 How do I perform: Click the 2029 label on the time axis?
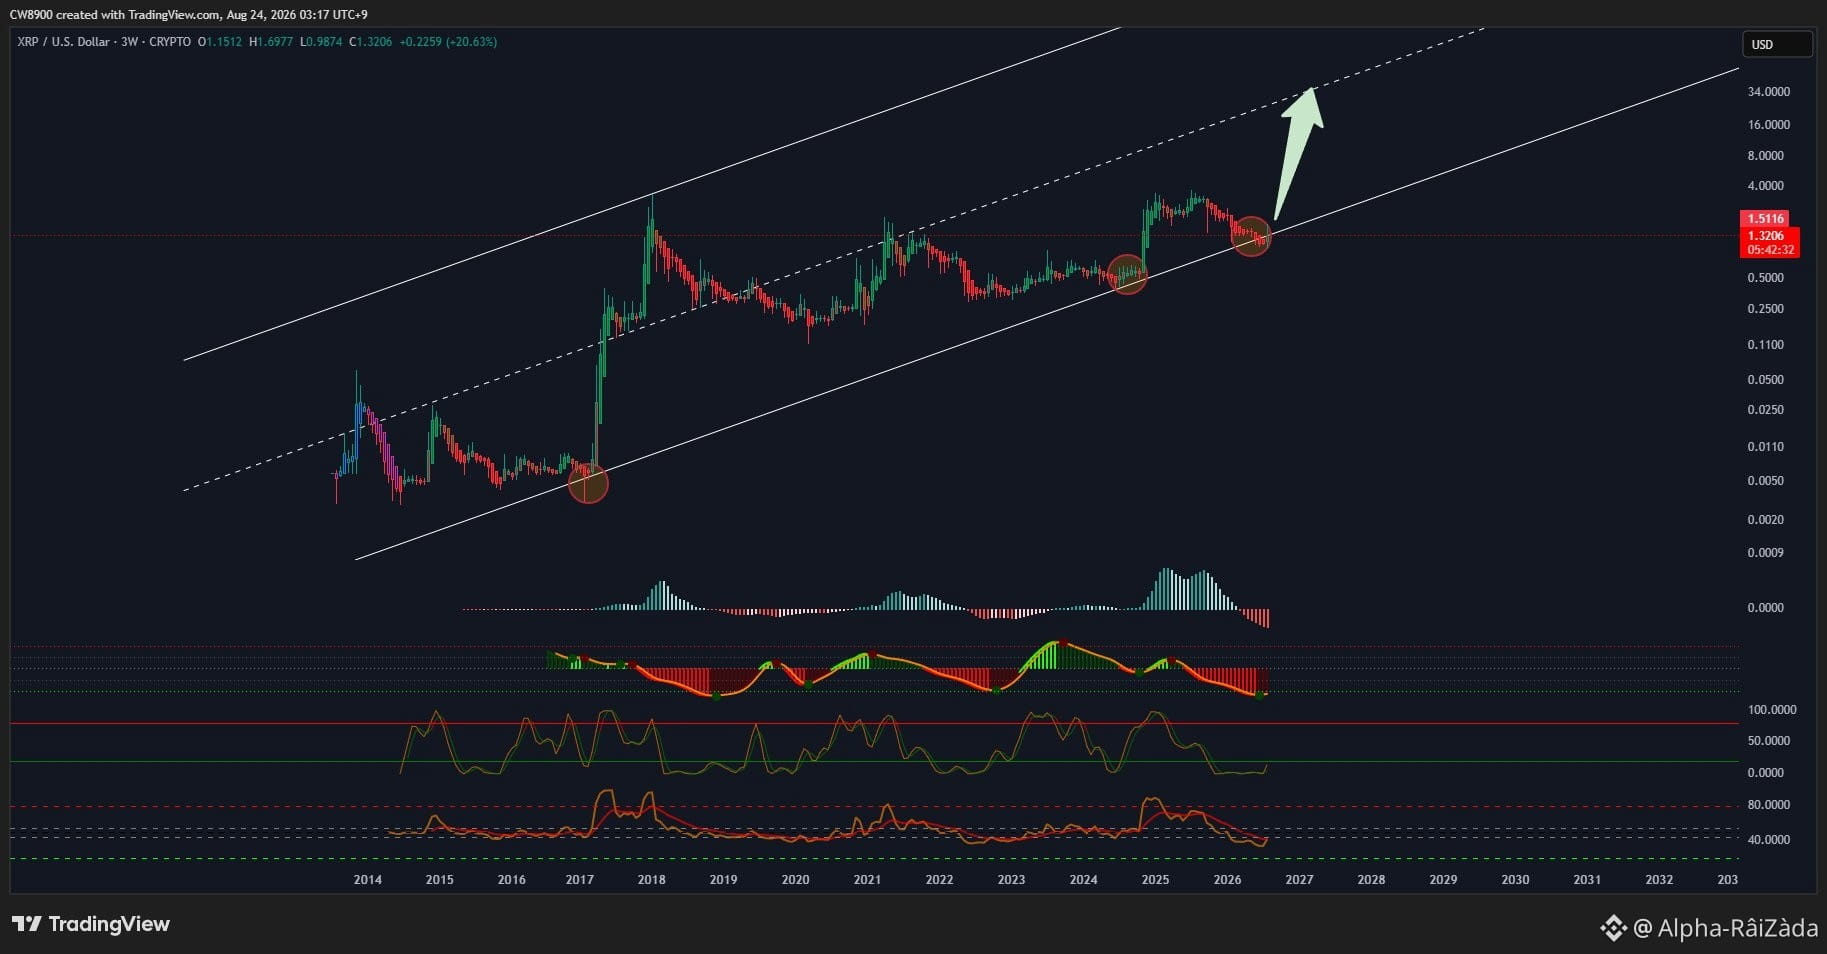click(x=1443, y=880)
